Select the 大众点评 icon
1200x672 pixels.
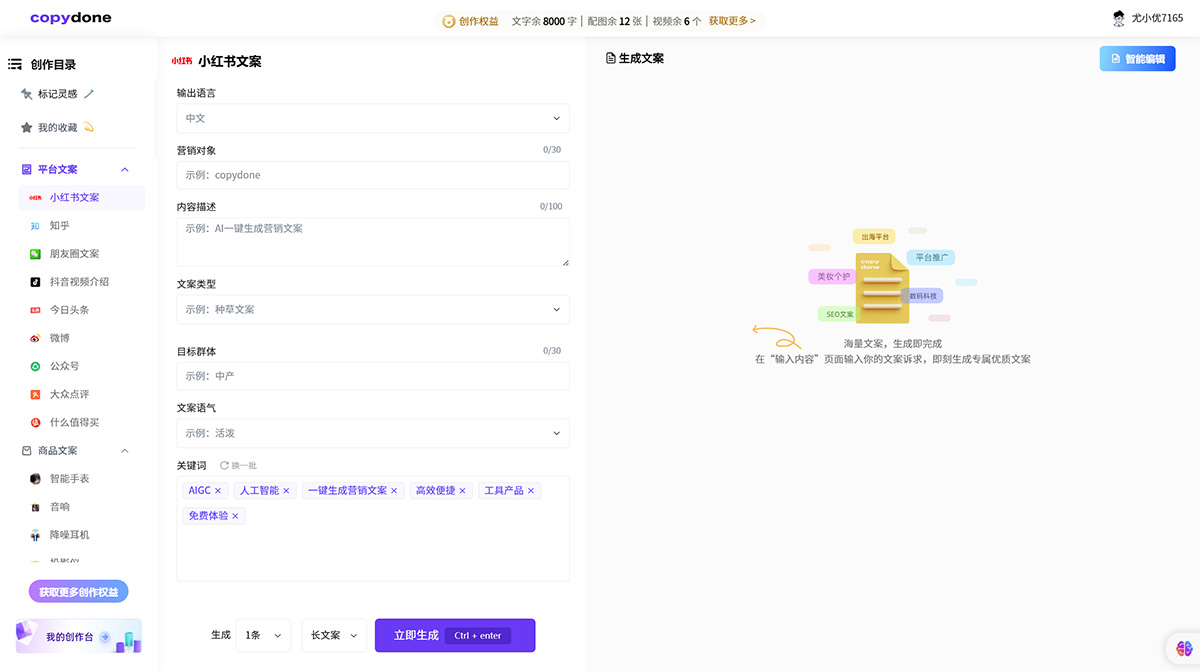(36, 393)
